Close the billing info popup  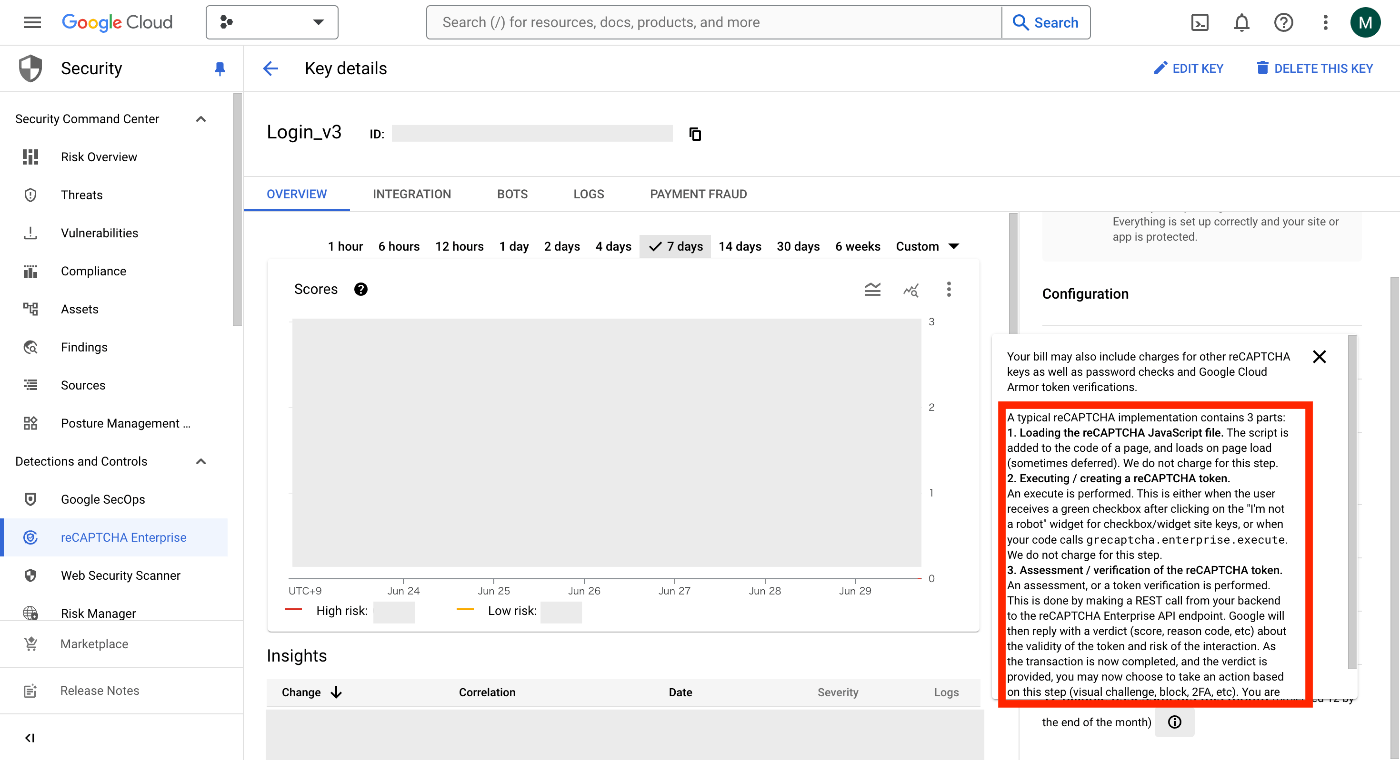tap(1319, 356)
